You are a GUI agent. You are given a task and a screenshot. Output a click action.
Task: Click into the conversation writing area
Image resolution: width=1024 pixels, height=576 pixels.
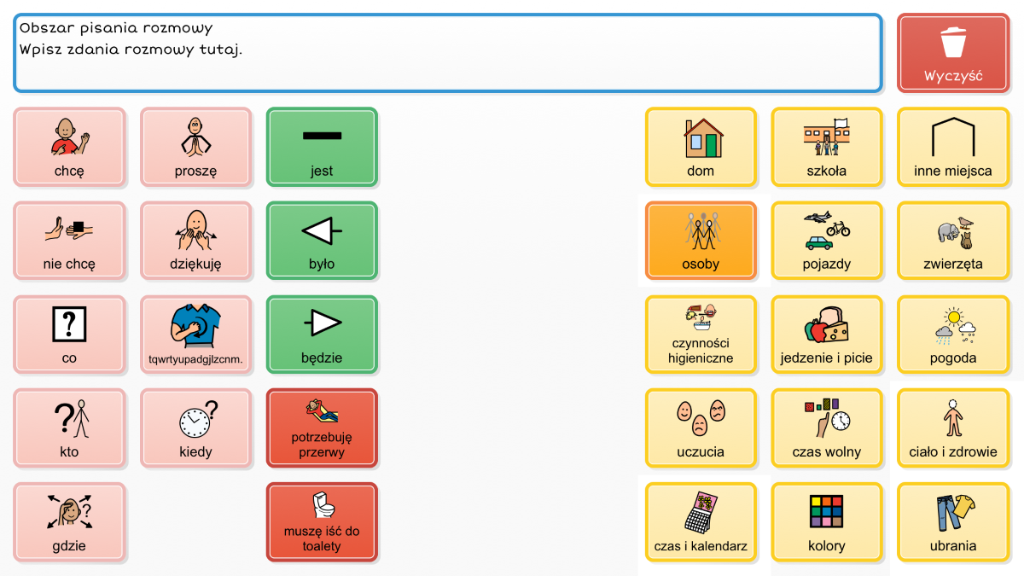point(447,53)
